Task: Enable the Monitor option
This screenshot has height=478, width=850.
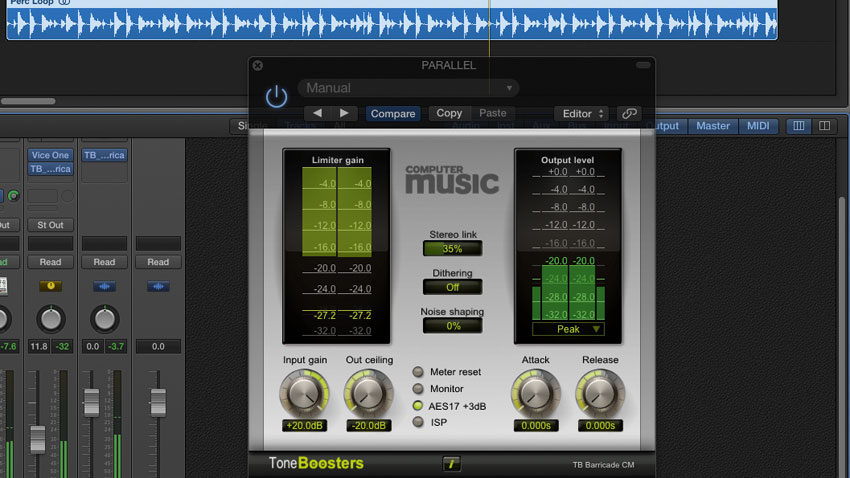Action: pos(418,389)
